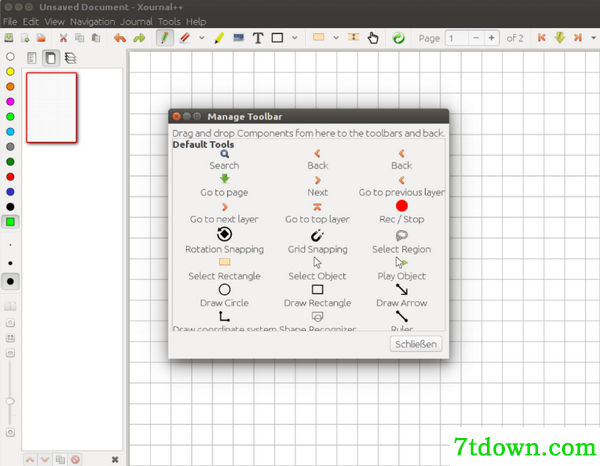The width and height of the screenshot is (600, 466).
Task: Select the thick line width dot
Action: coord(10,282)
